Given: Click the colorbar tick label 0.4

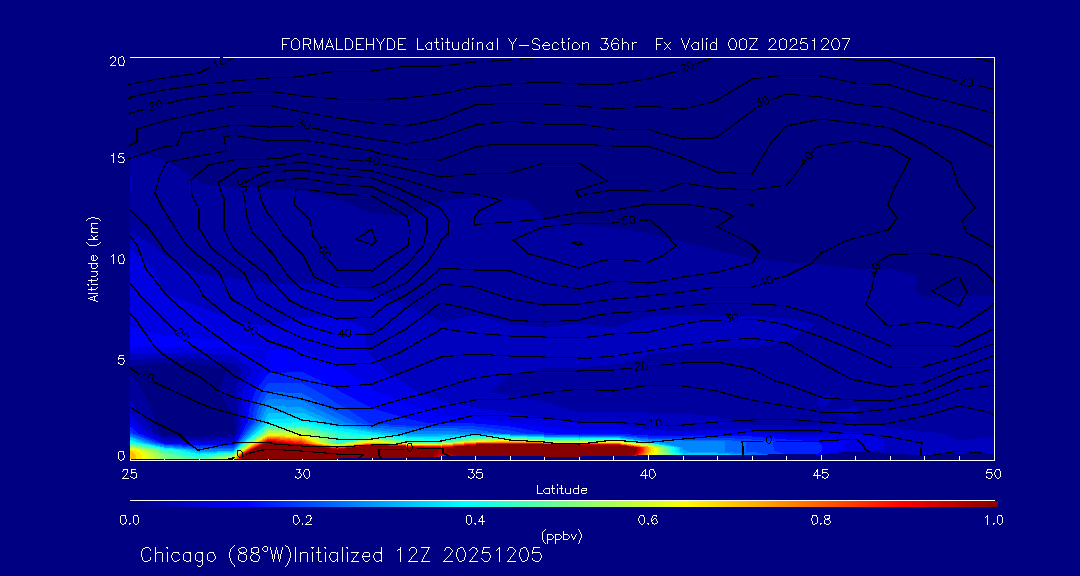Looking at the screenshot, I should coord(475,520).
